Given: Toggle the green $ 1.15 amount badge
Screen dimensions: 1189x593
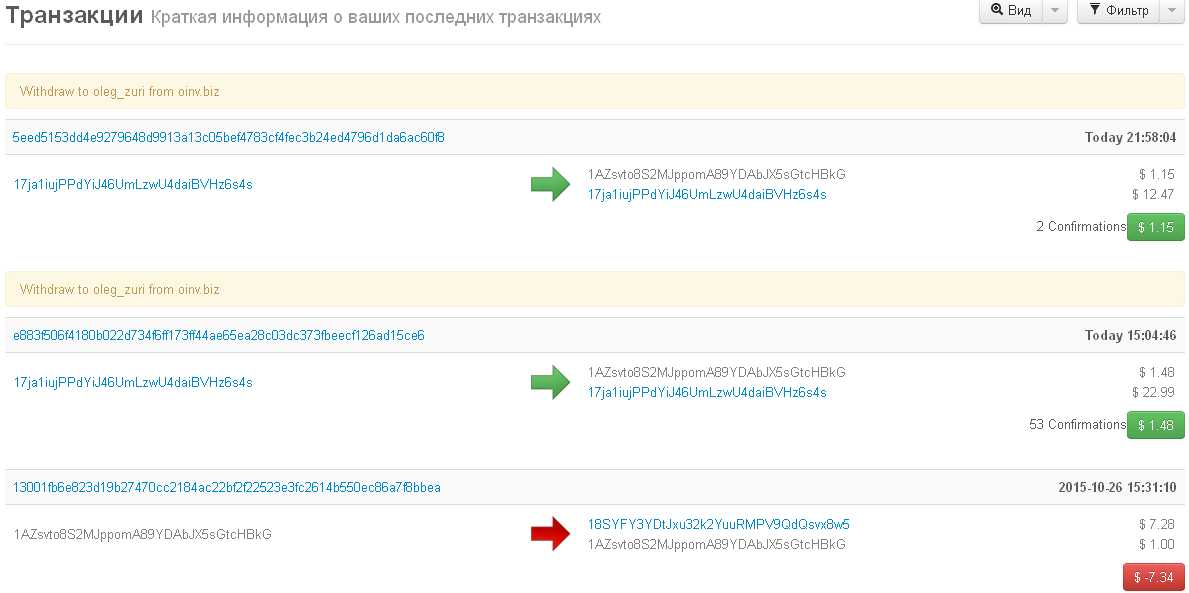Looking at the screenshot, I should (1155, 227).
